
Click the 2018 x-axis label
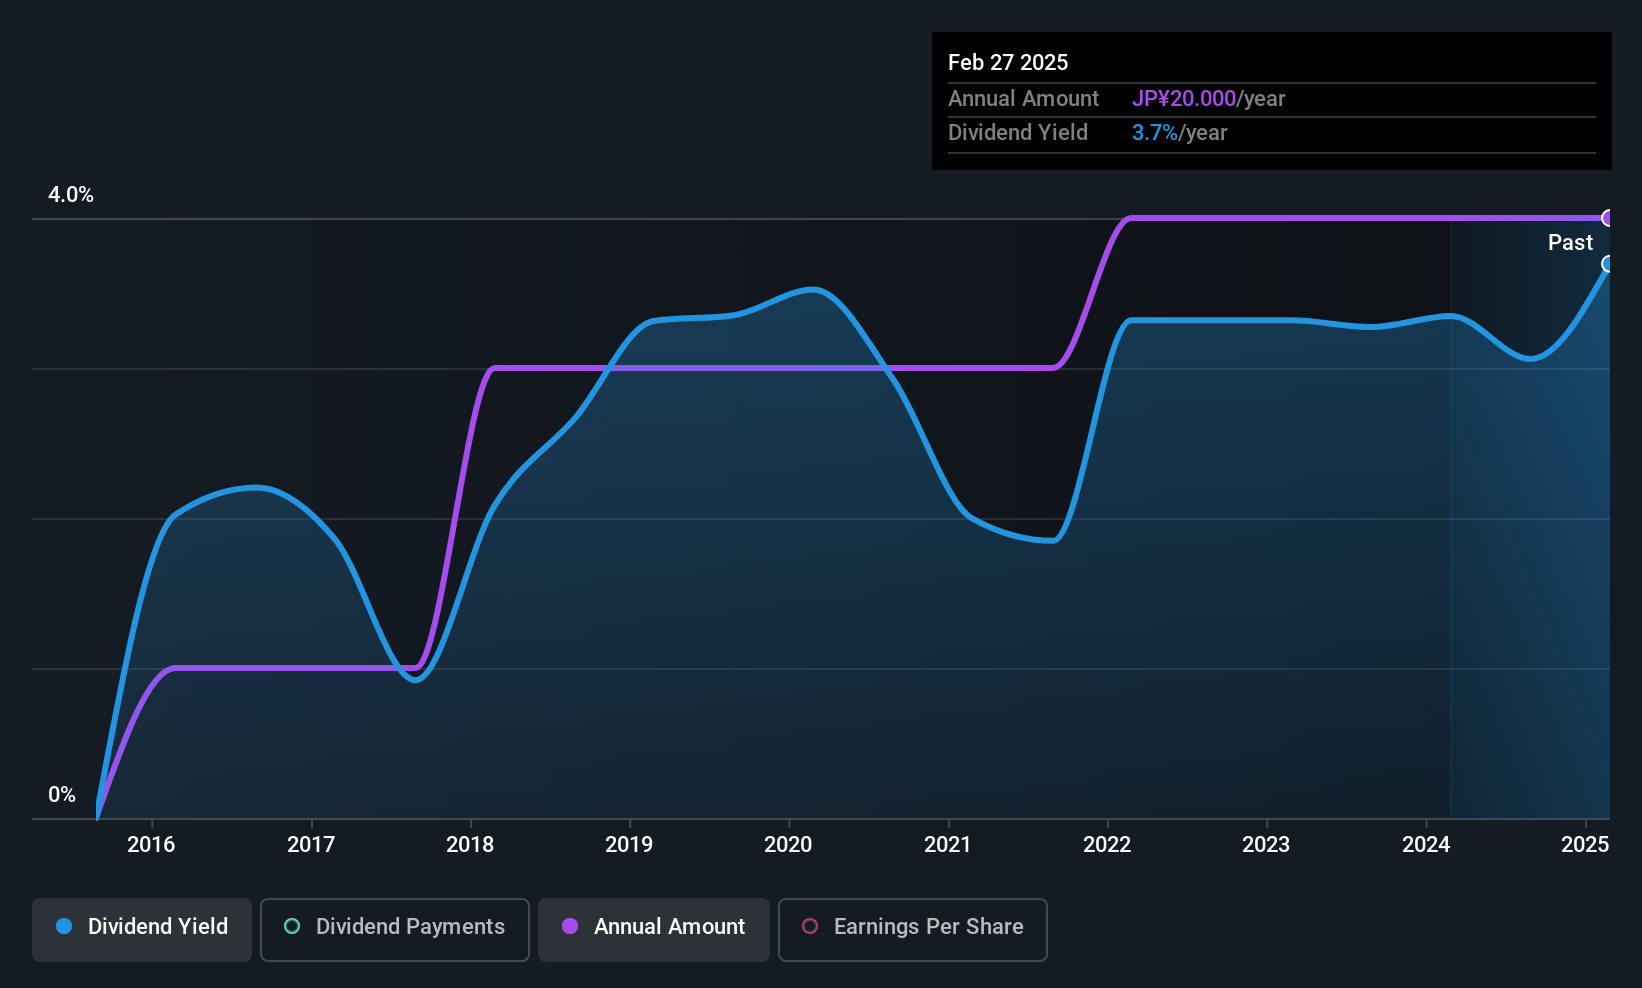470,844
